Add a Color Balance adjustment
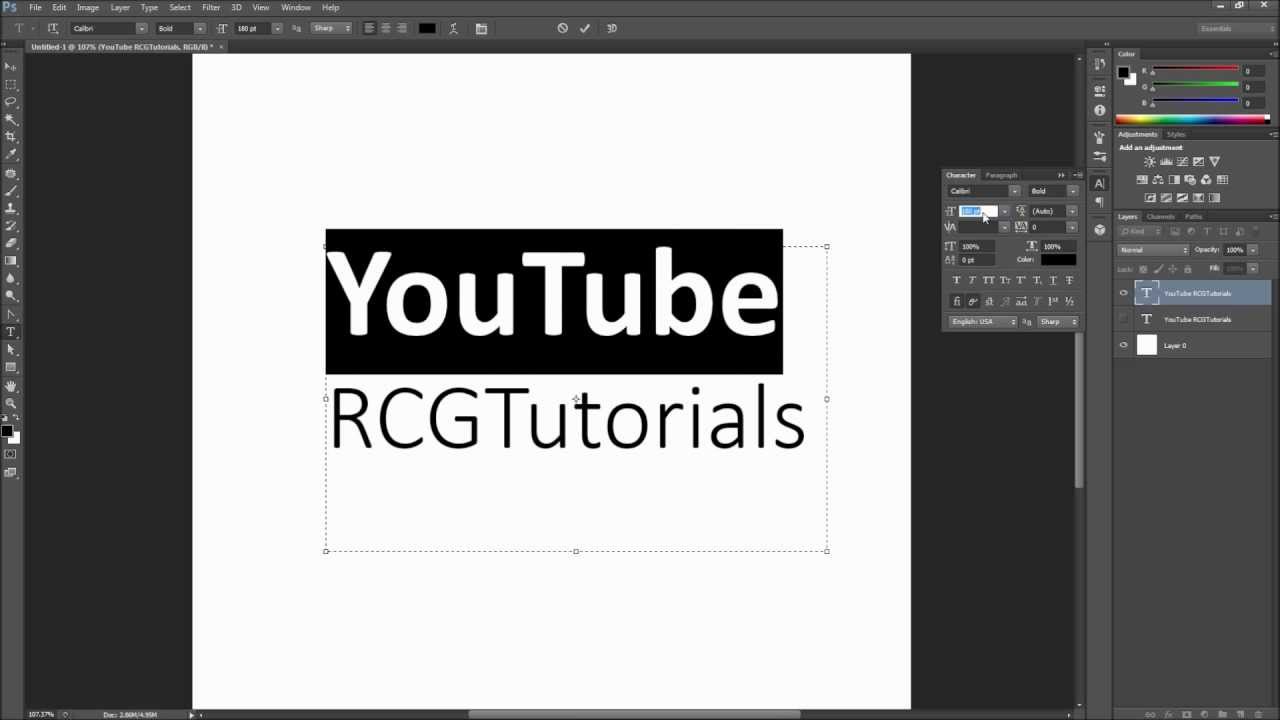Image resolution: width=1280 pixels, height=720 pixels. click(x=1157, y=180)
